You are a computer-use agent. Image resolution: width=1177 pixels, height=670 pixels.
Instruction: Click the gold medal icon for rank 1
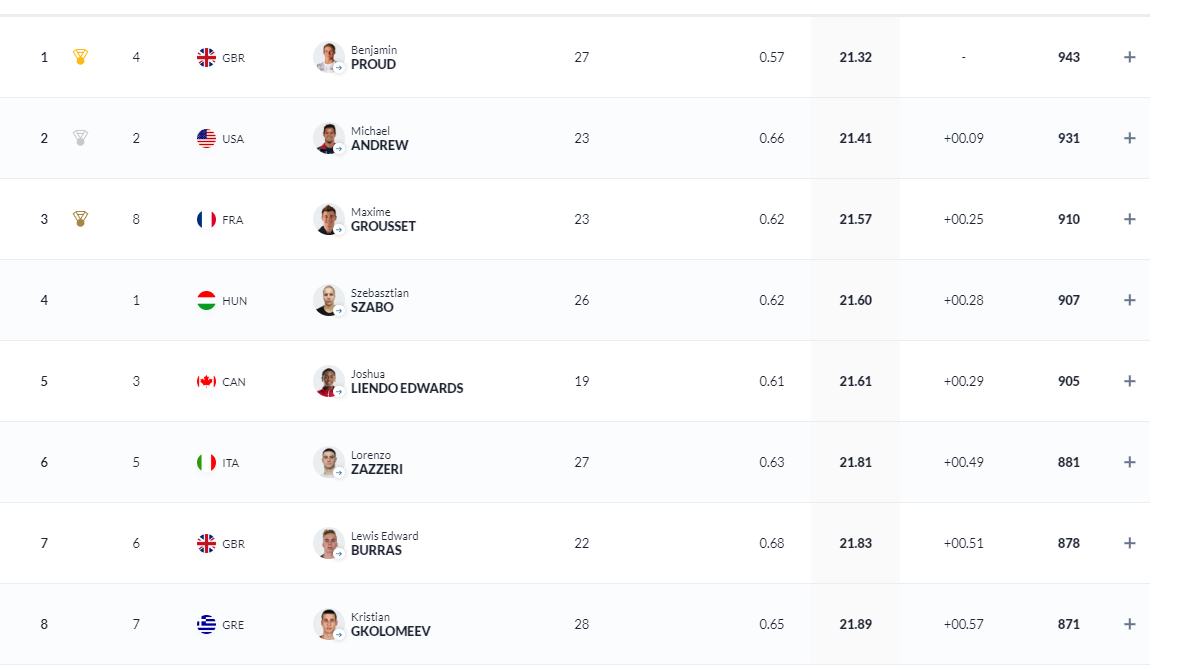81,57
